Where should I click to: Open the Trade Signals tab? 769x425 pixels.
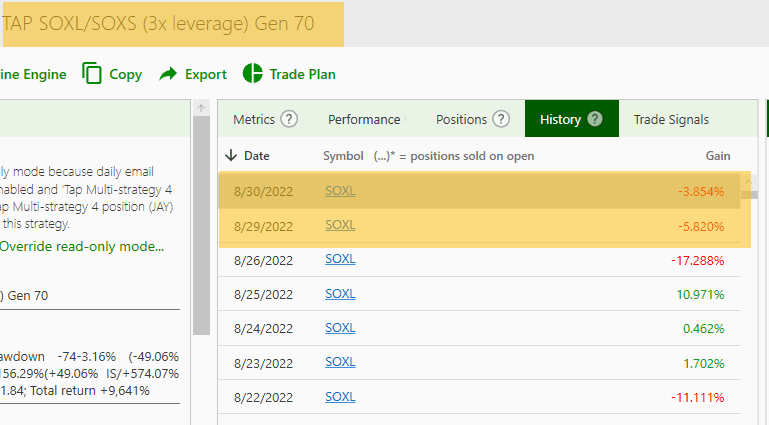coord(671,119)
